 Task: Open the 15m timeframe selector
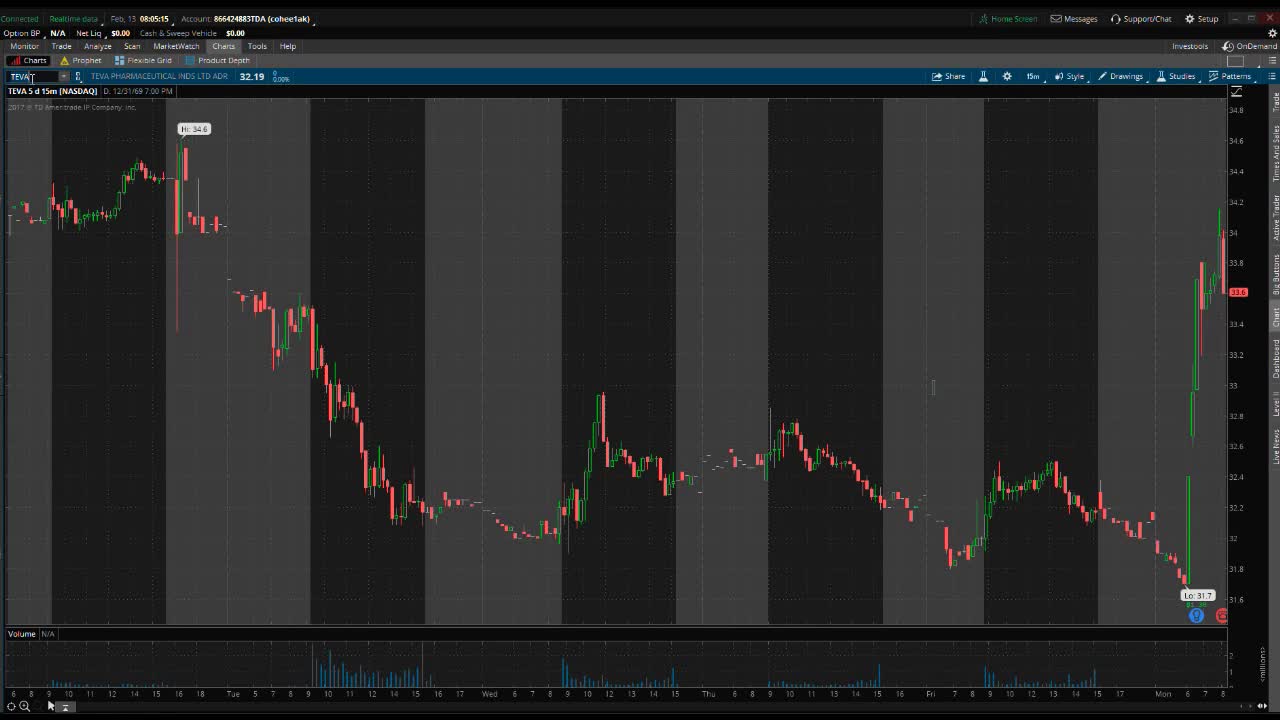point(1032,76)
